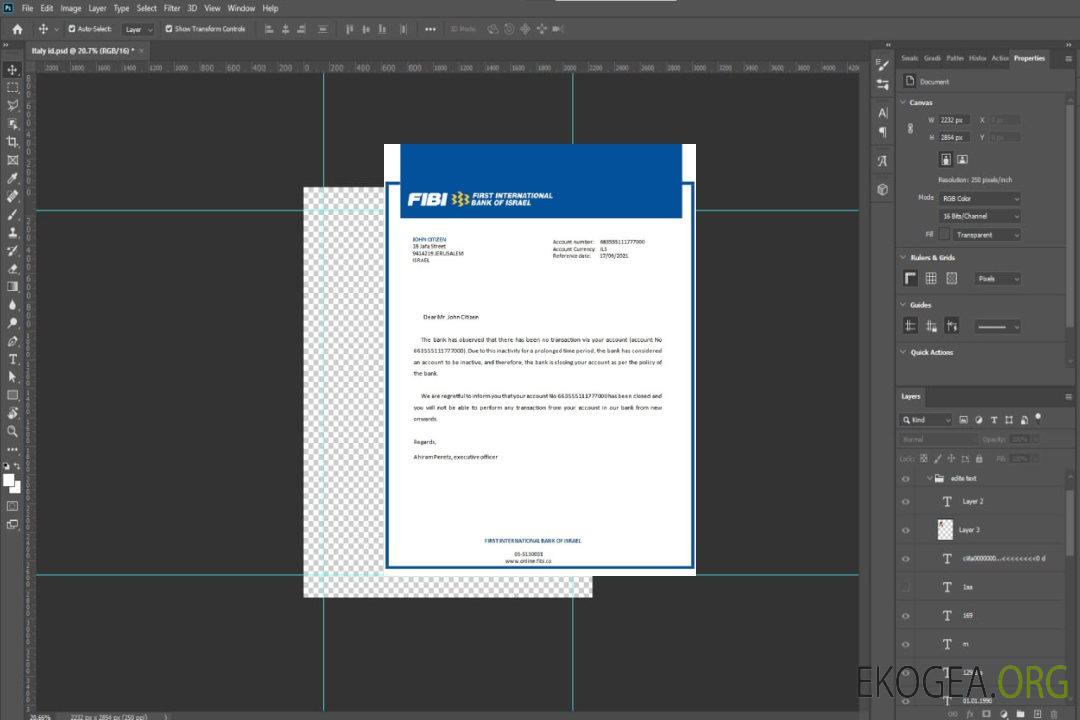Viewport: 1080px width, 720px height.
Task: Select the Rectangular Marquee tool
Action: pyautogui.click(x=13, y=88)
